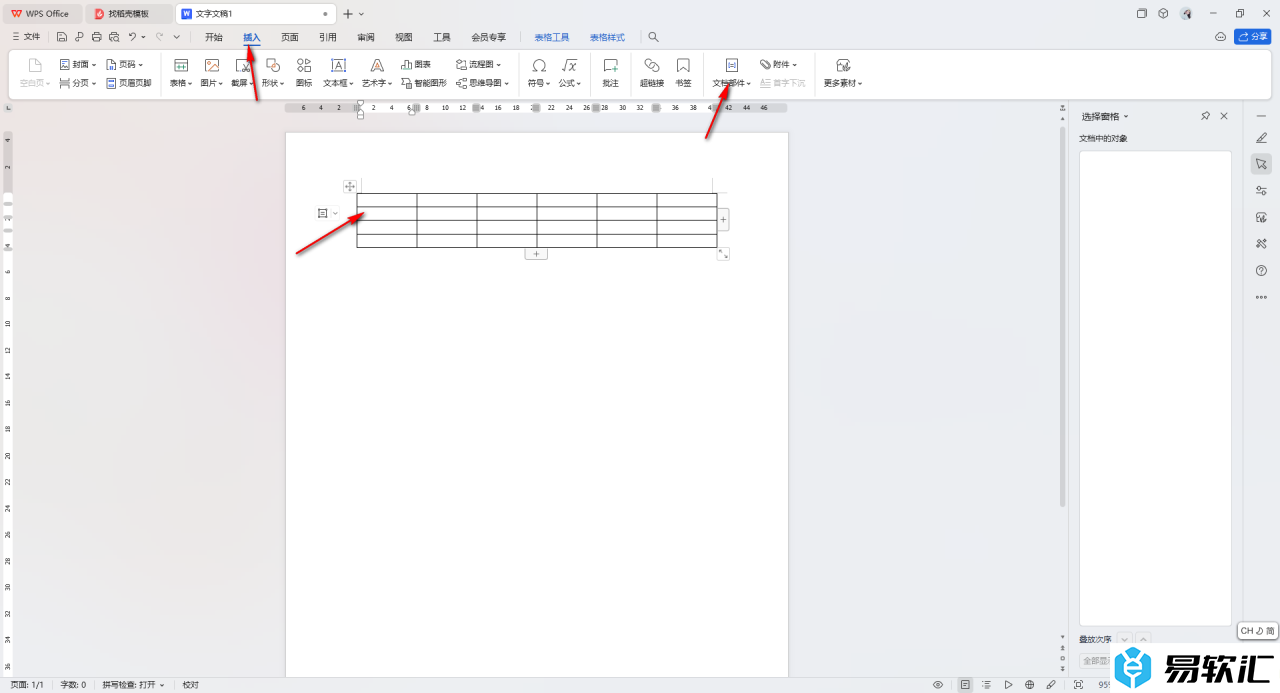
Task: Pin the 选择窗格 selection pane
Action: click(1206, 117)
